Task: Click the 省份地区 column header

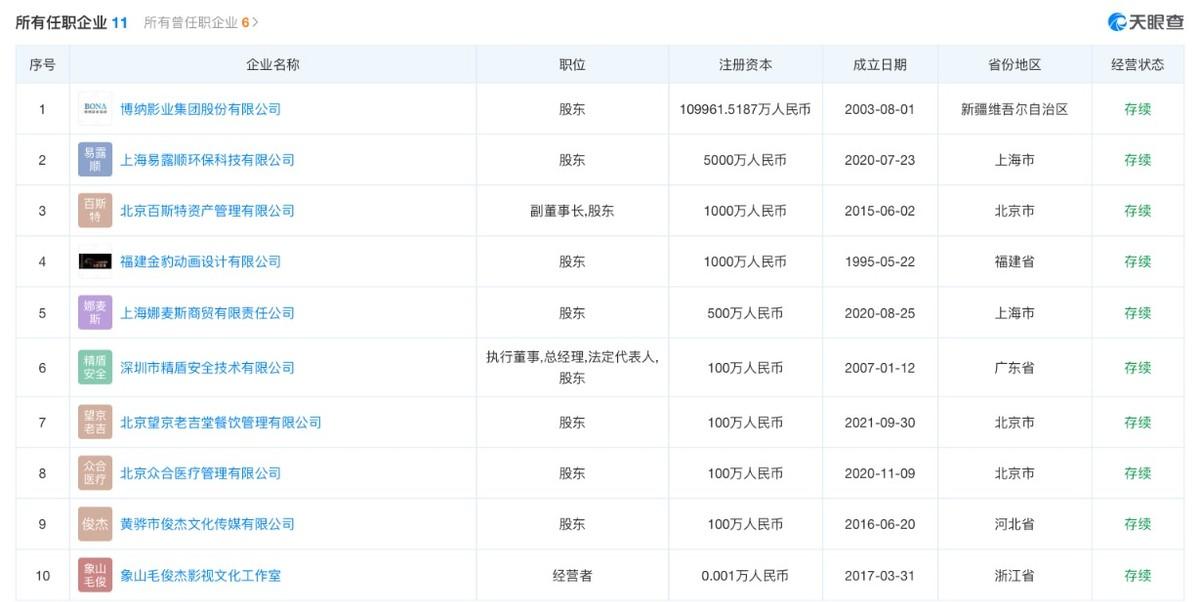Action: (x=1015, y=64)
